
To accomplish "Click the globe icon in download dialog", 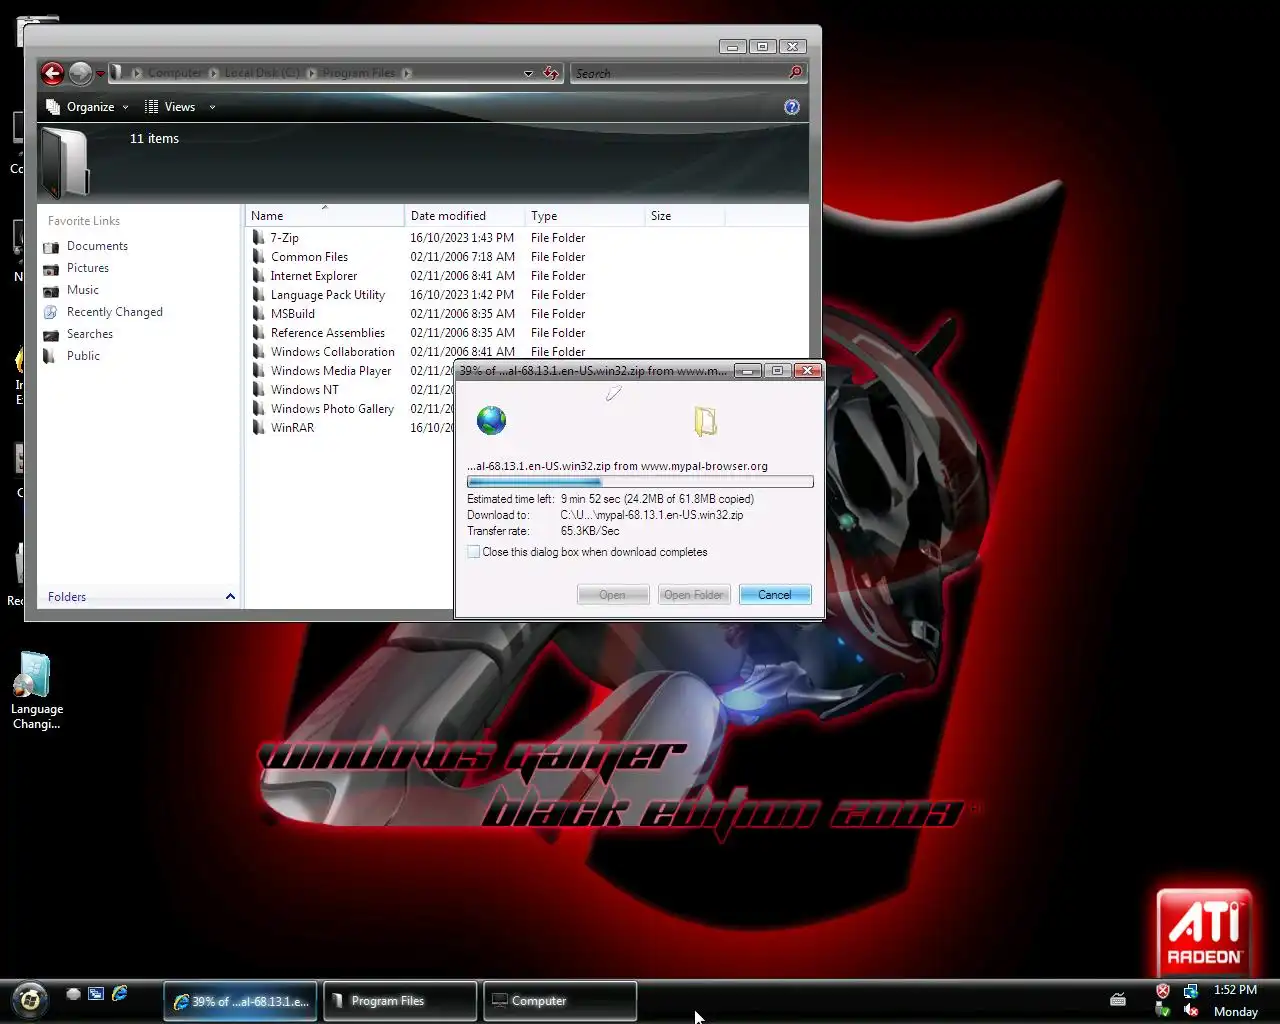I will click(x=491, y=420).
